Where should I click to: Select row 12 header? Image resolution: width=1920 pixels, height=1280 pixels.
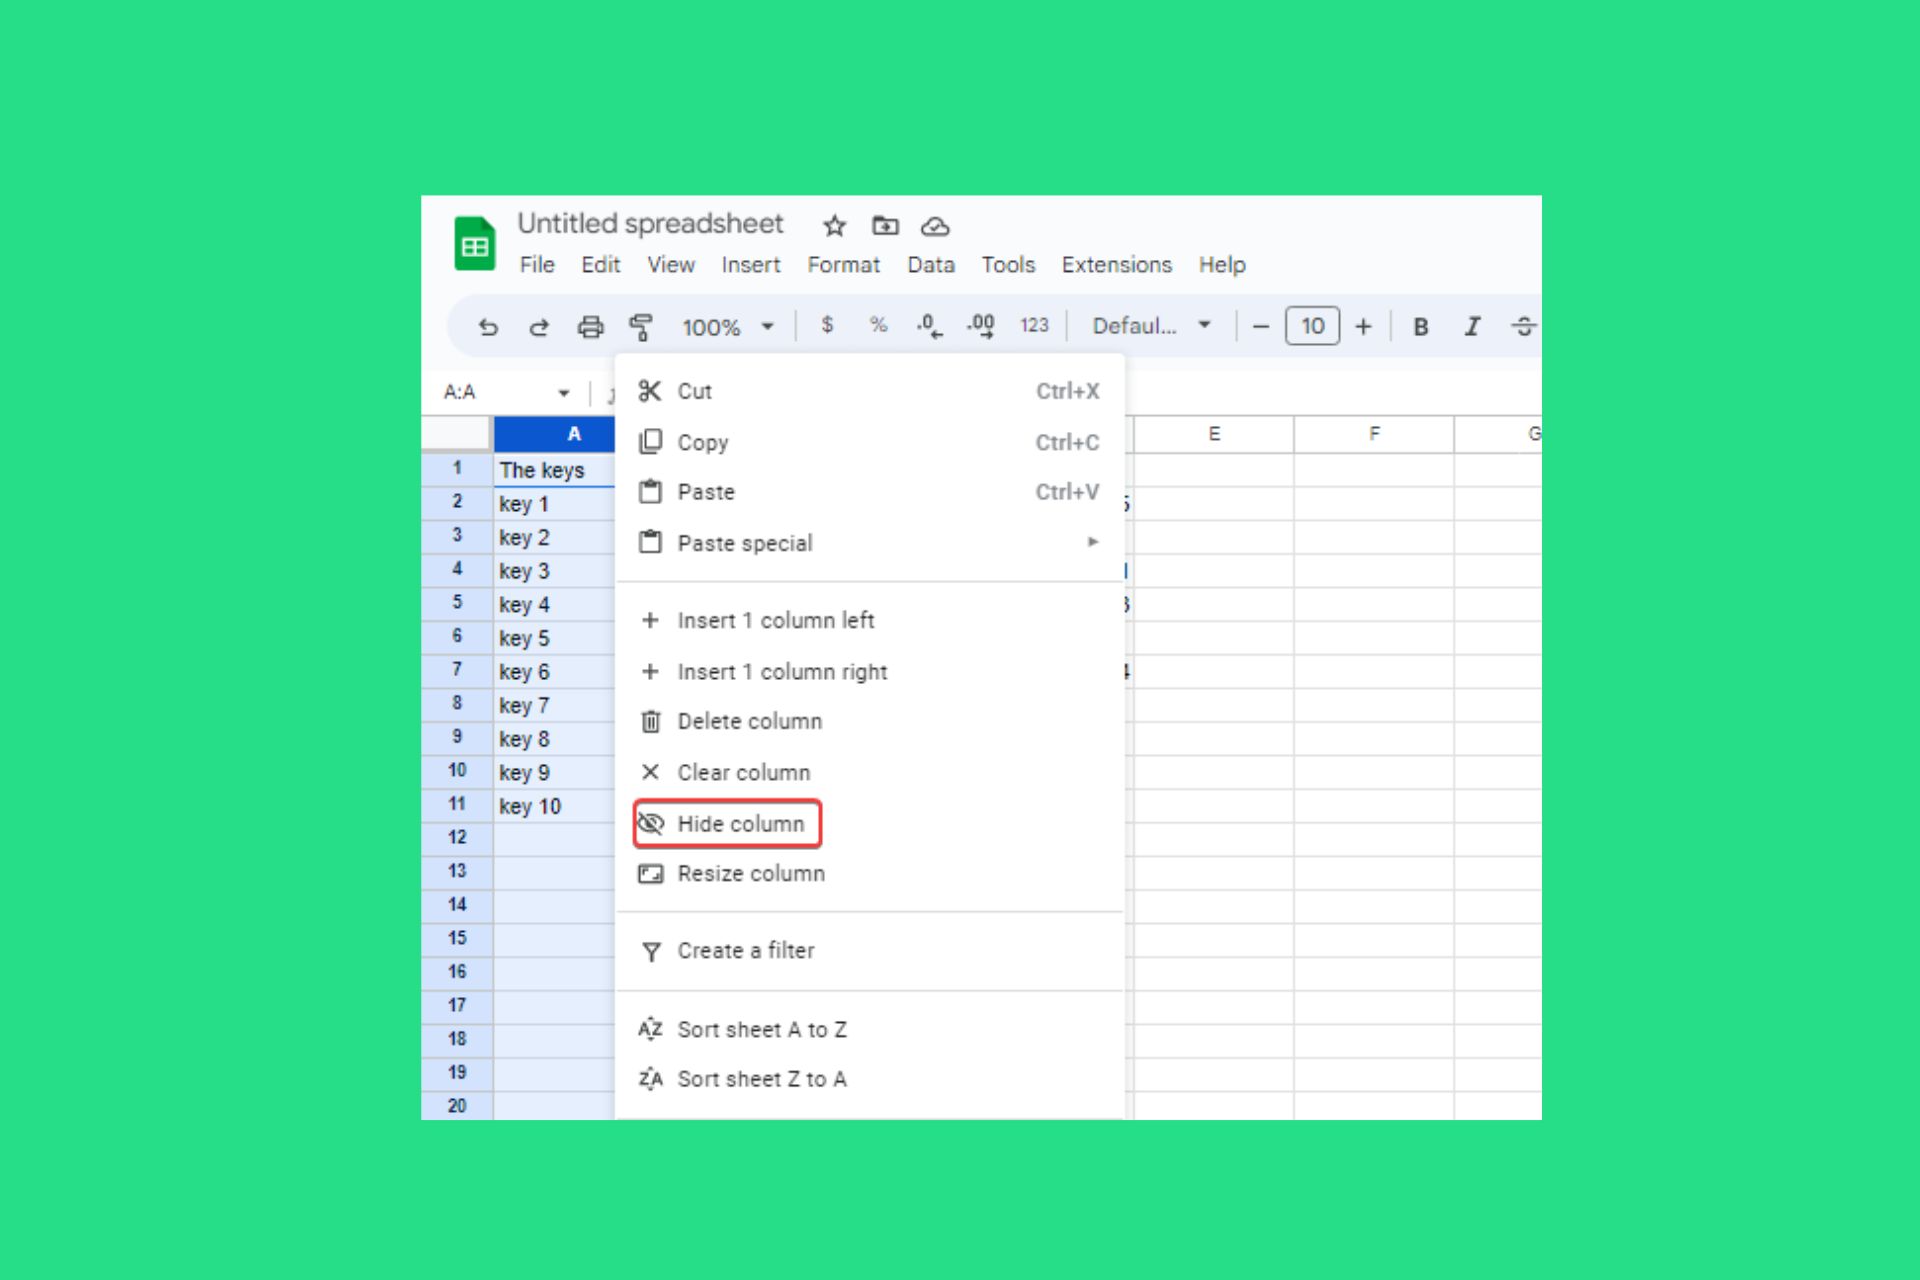point(457,838)
